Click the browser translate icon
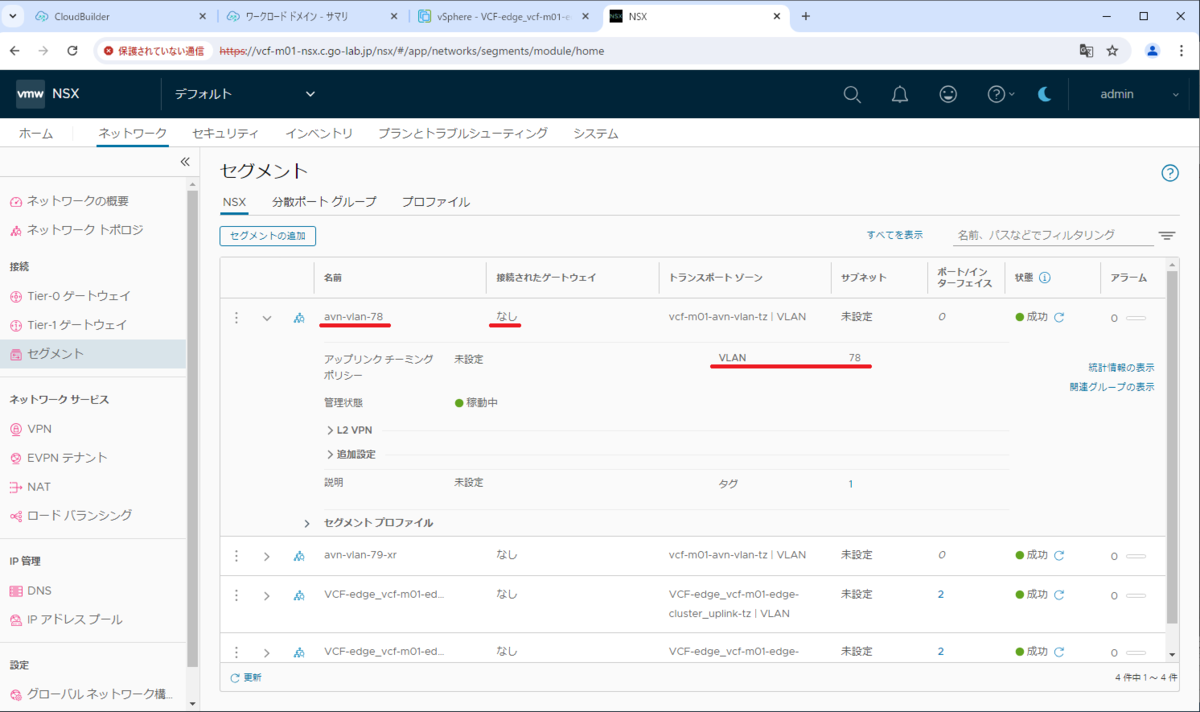The image size is (1200, 712). click(1086, 50)
